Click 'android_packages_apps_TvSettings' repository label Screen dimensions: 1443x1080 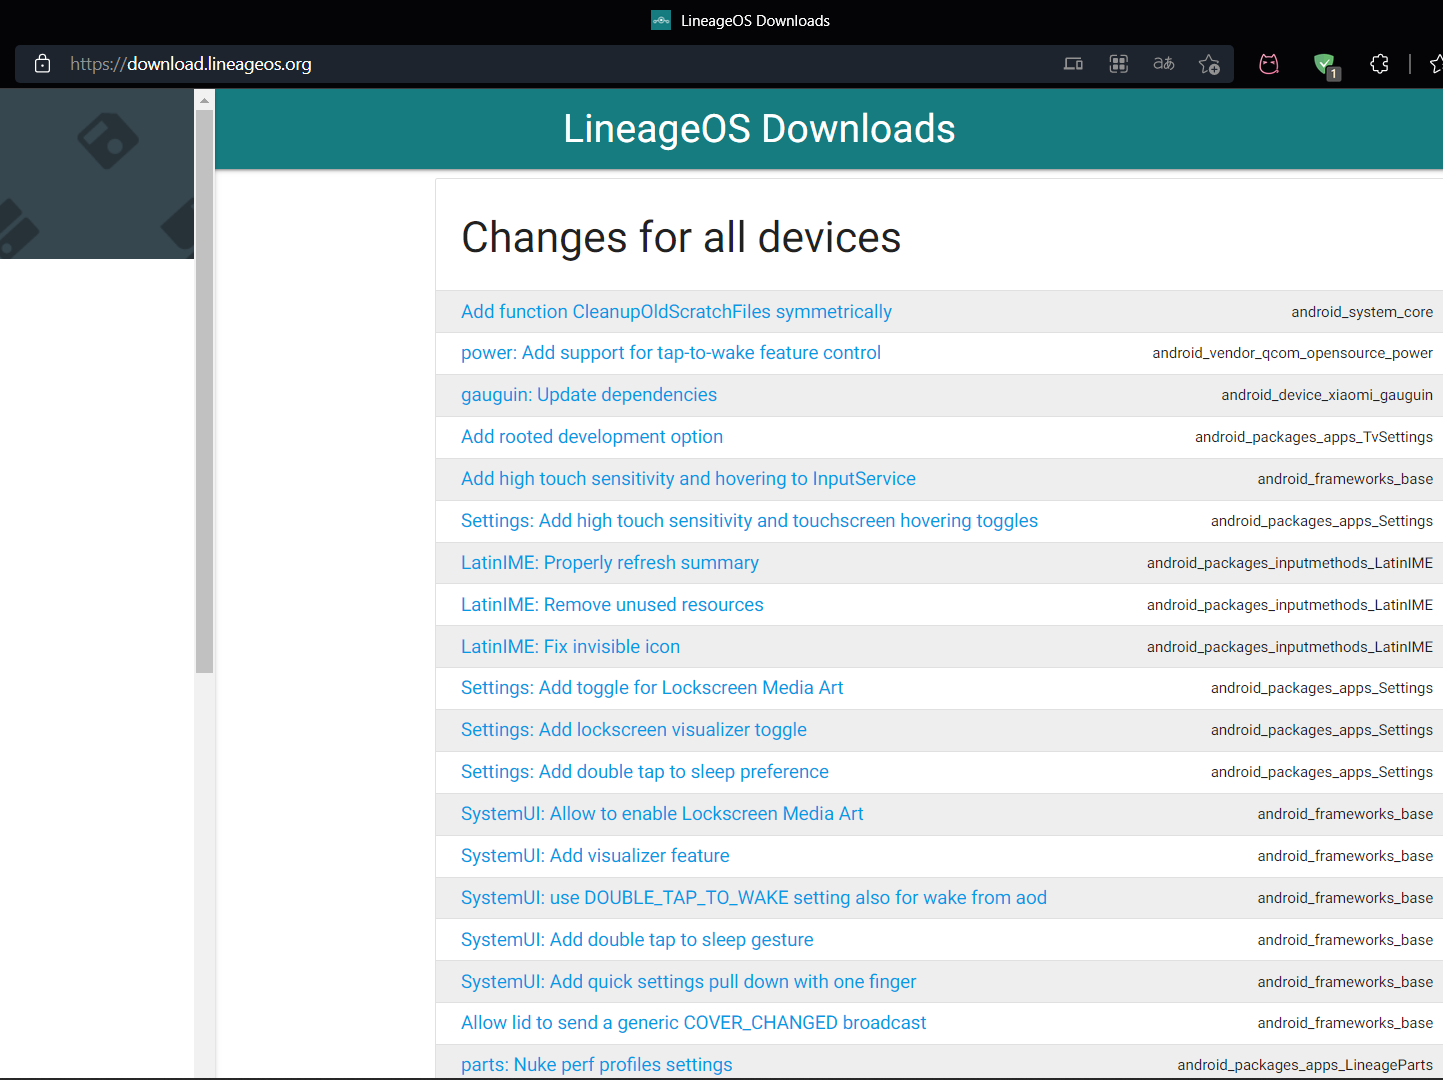pyautogui.click(x=1314, y=437)
